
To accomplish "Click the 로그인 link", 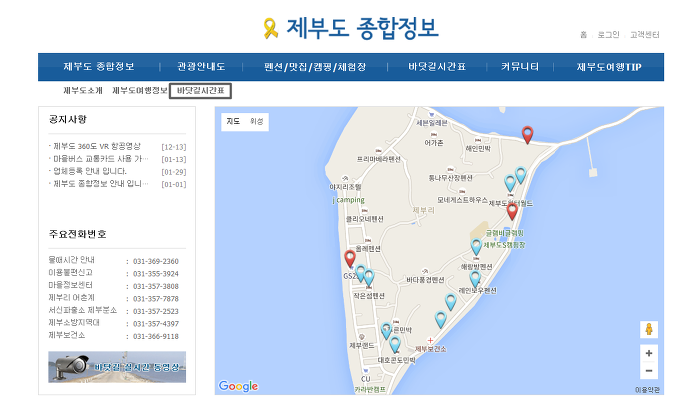I will (x=608, y=35).
